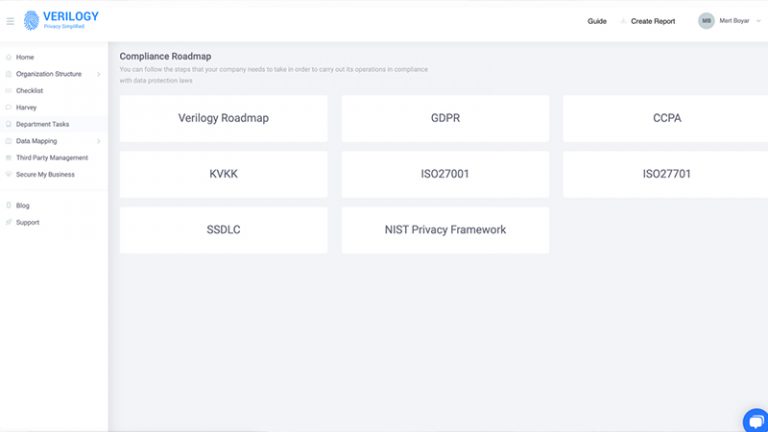Image resolution: width=768 pixels, height=432 pixels.
Task: Click the Compliance Roadmap heading
Action: (166, 56)
